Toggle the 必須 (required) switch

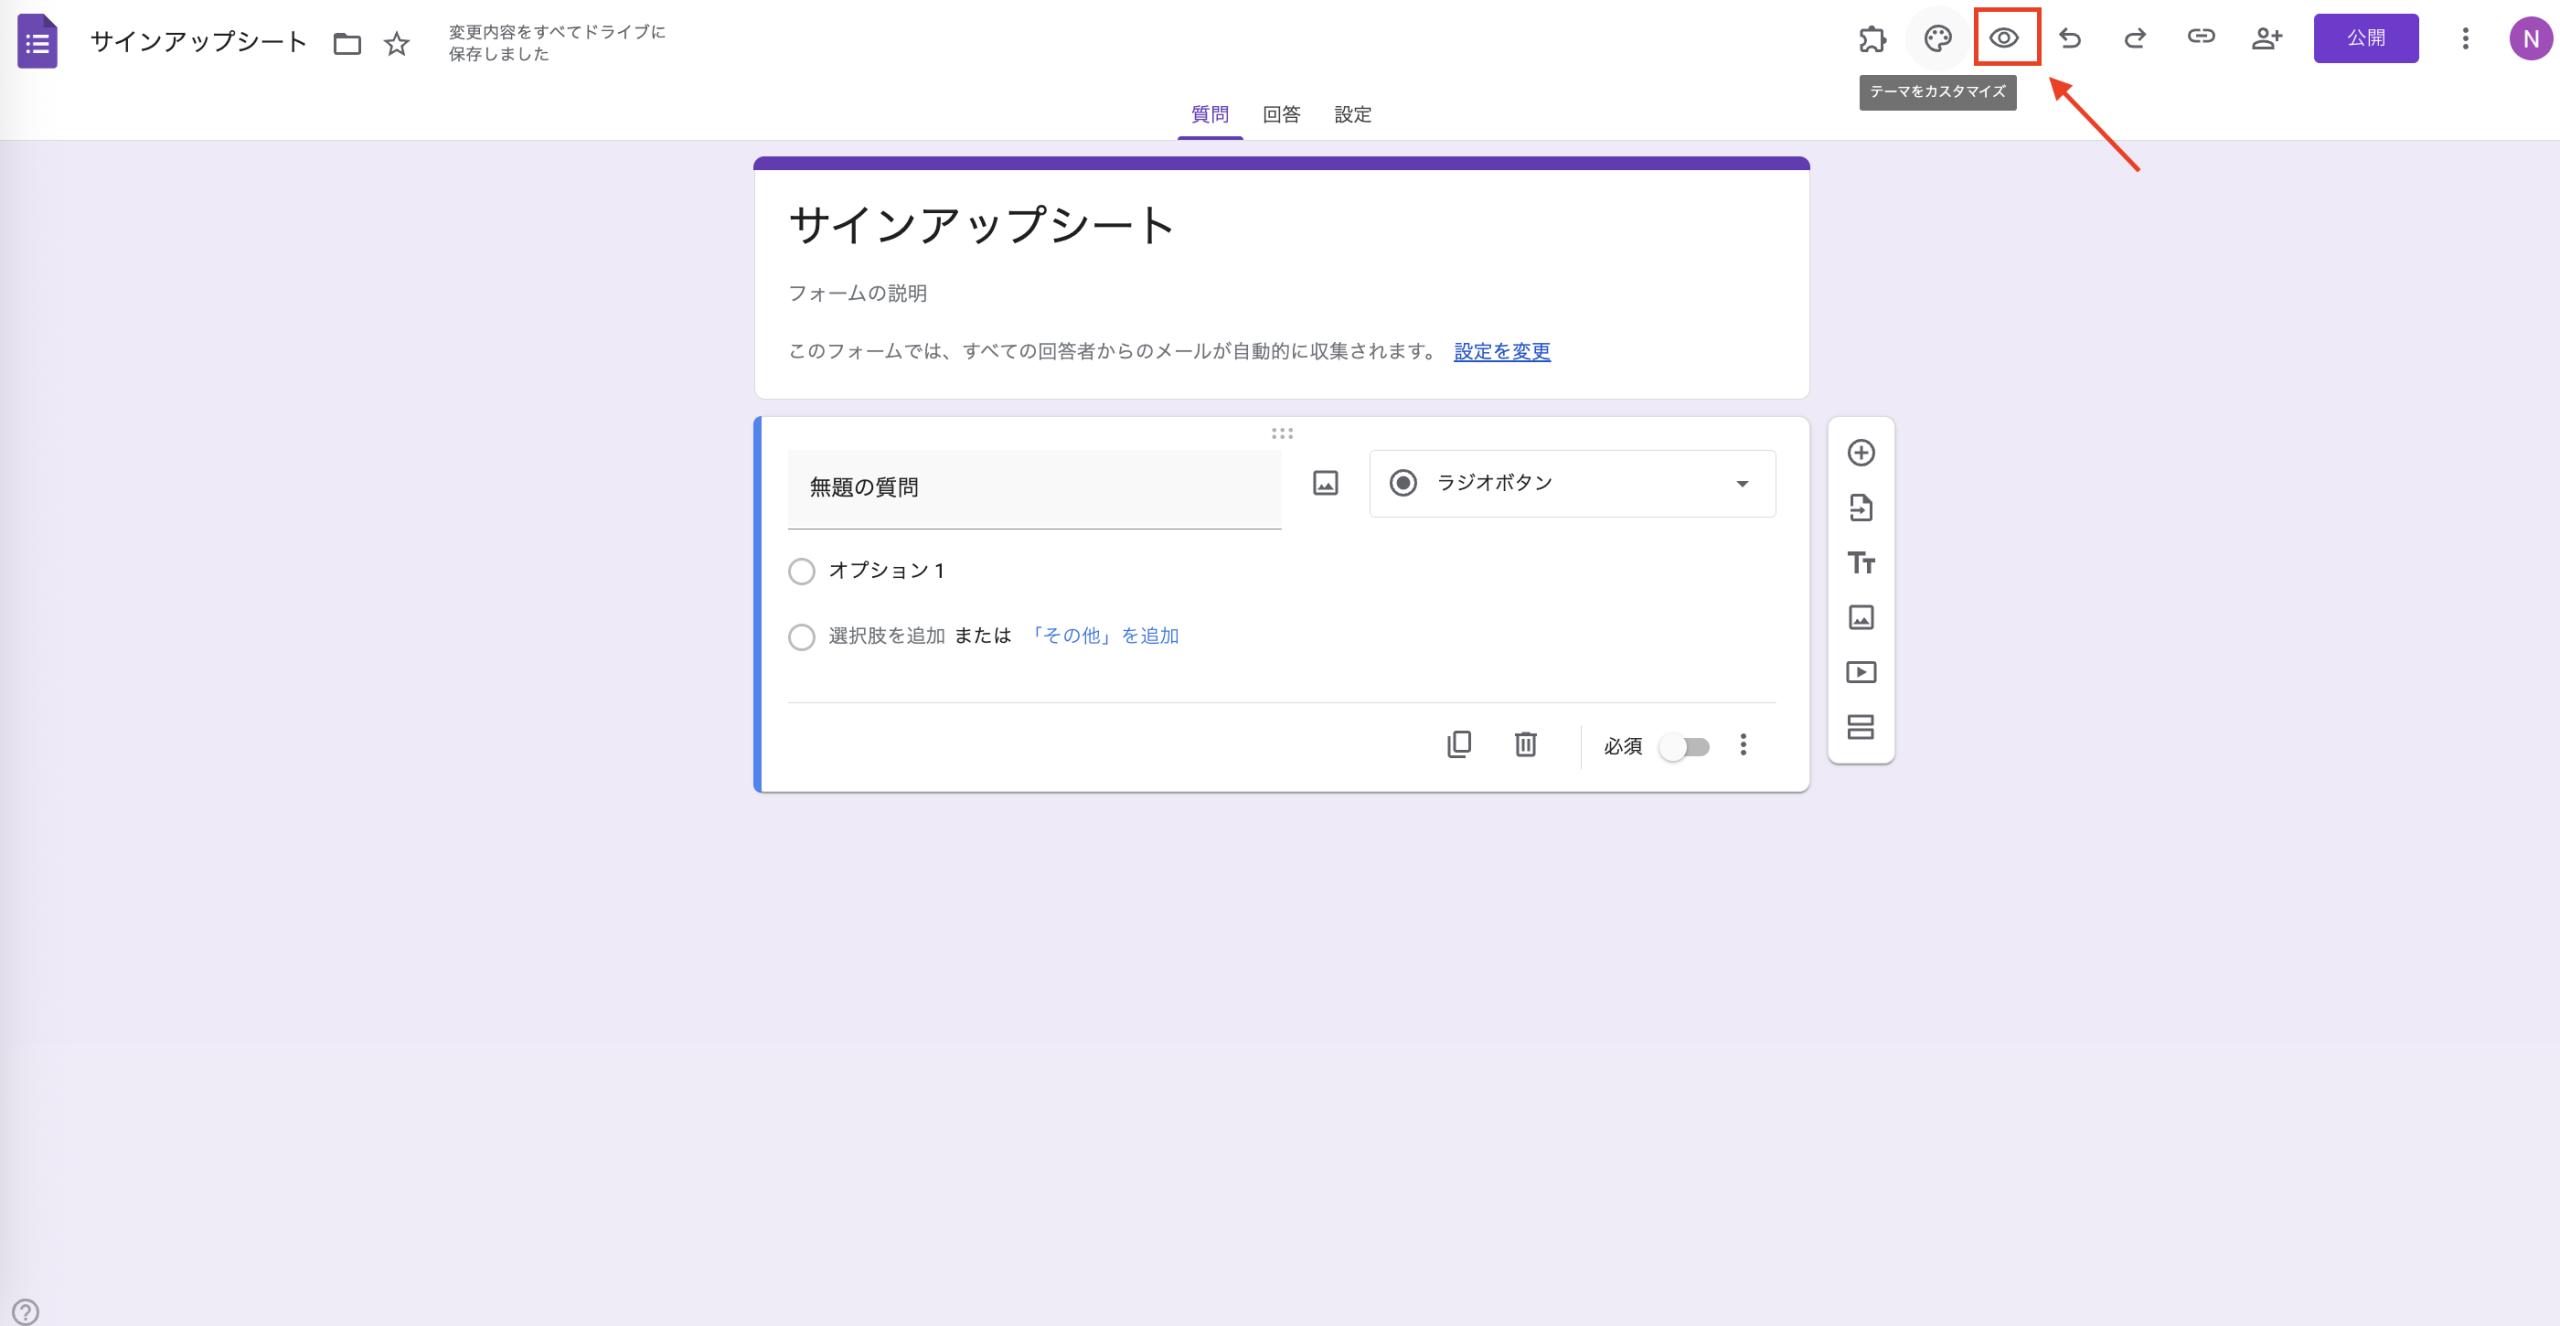point(1684,745)
